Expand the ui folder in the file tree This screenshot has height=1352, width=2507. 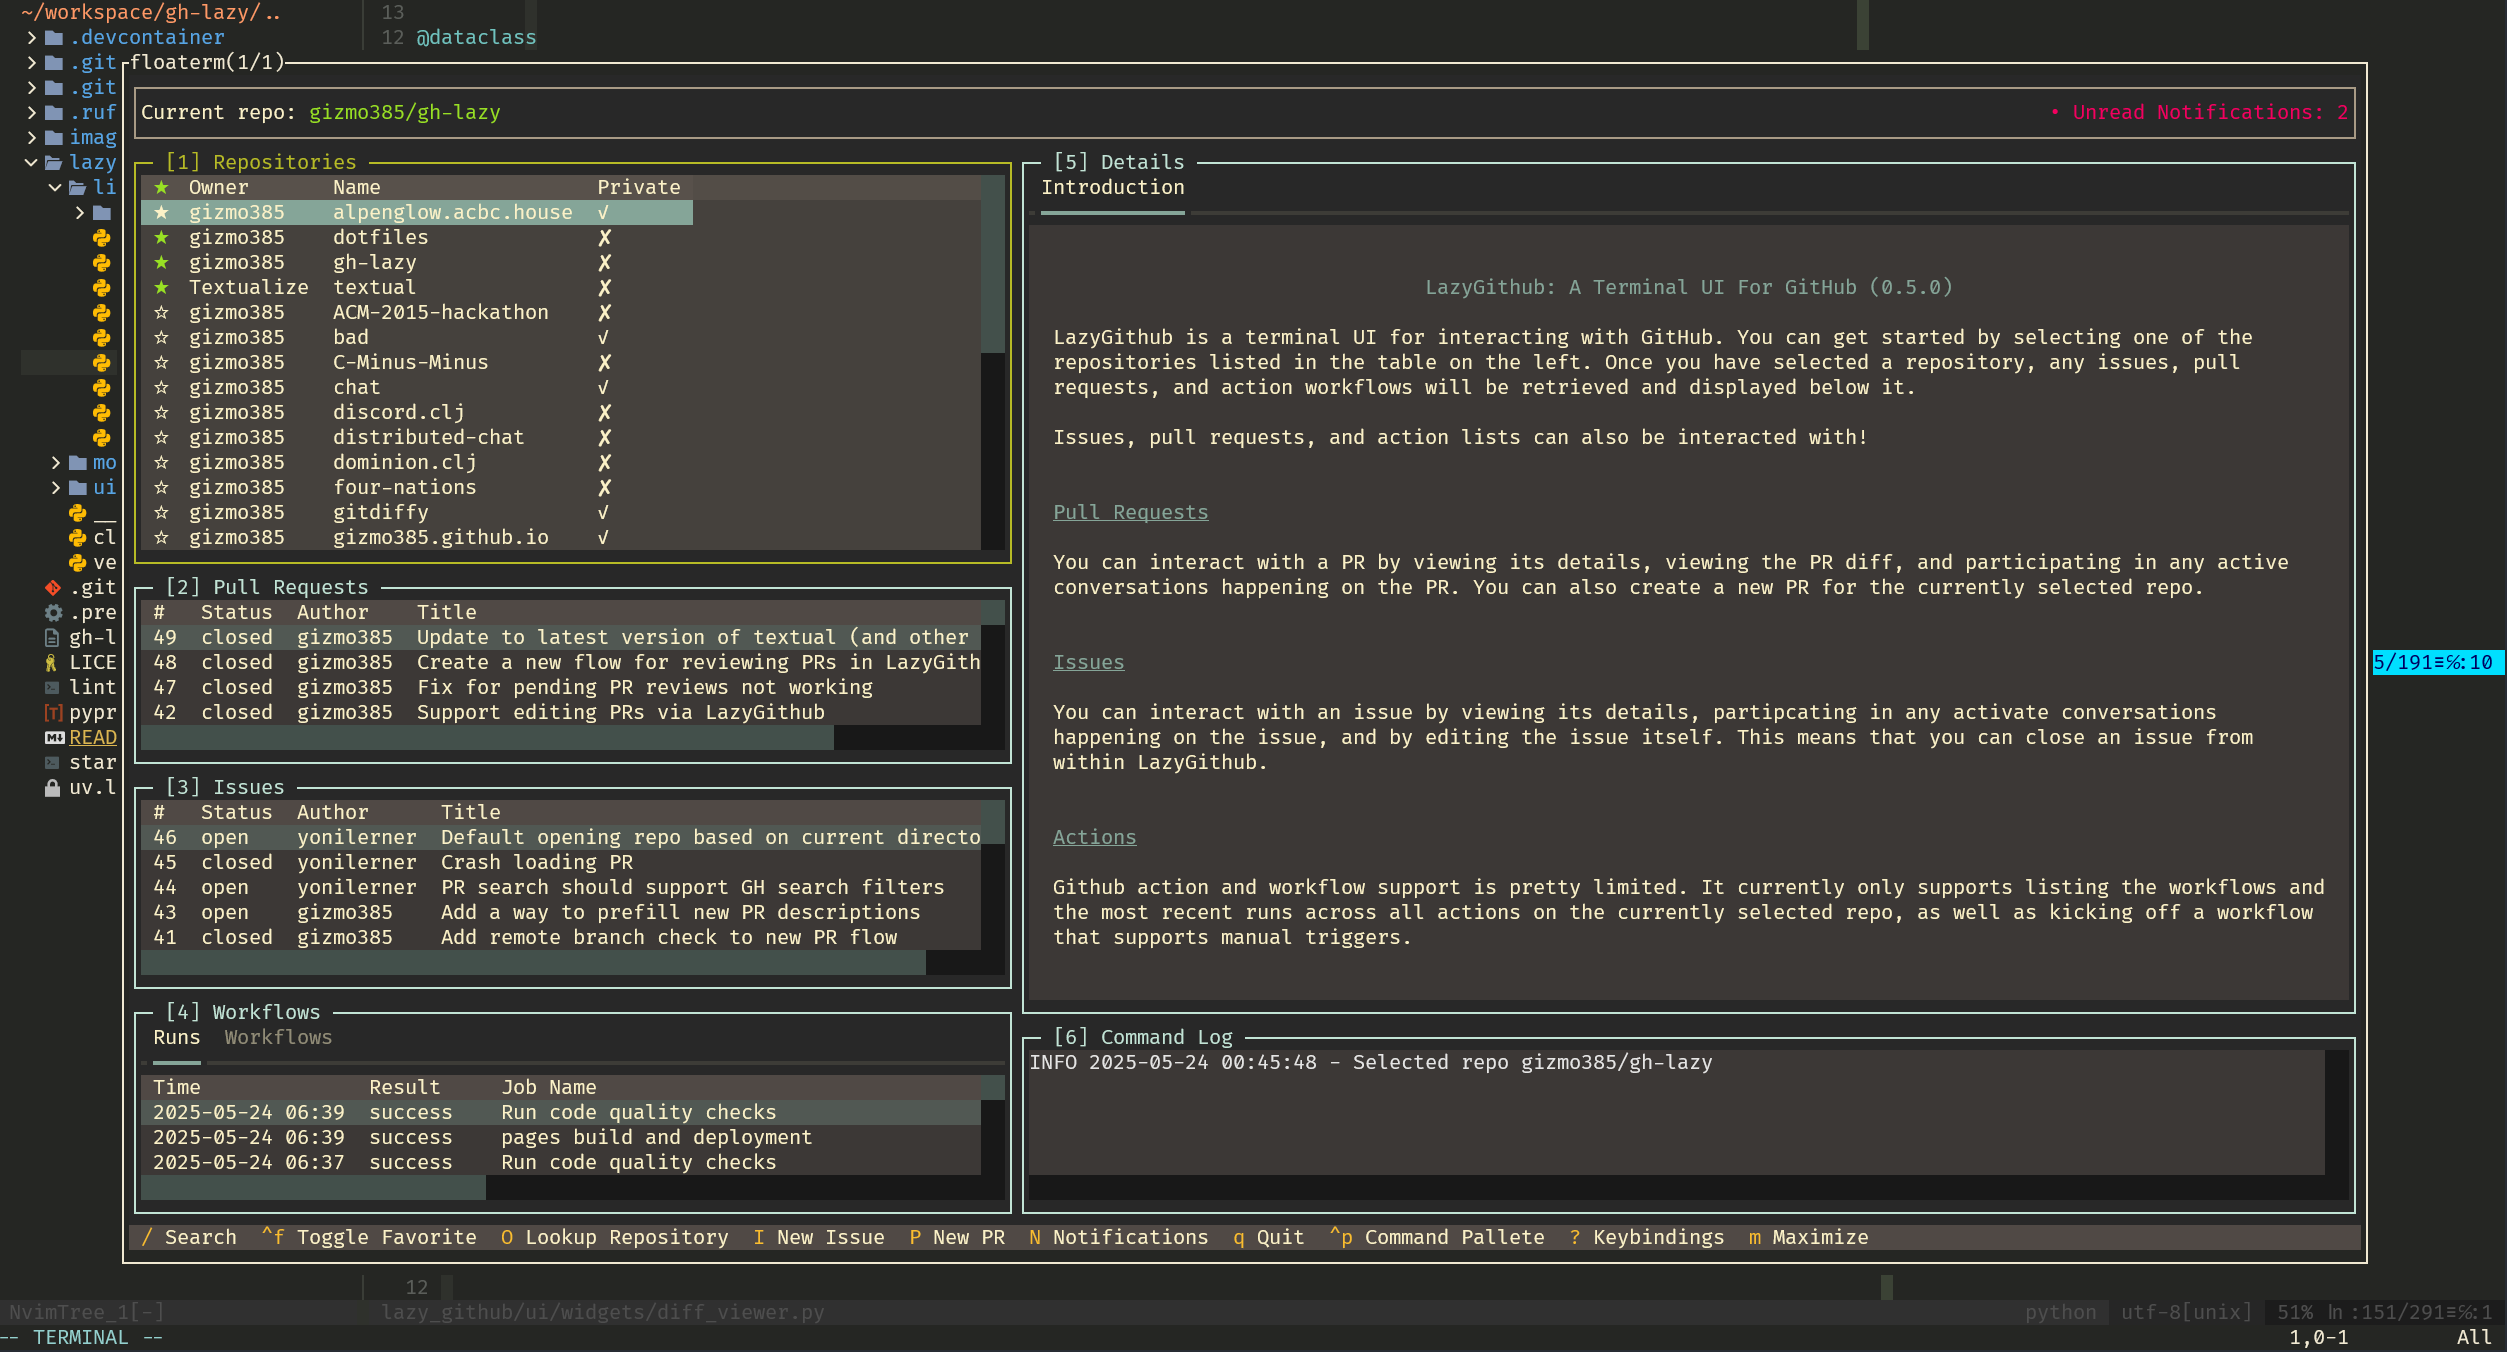[55, 487]
